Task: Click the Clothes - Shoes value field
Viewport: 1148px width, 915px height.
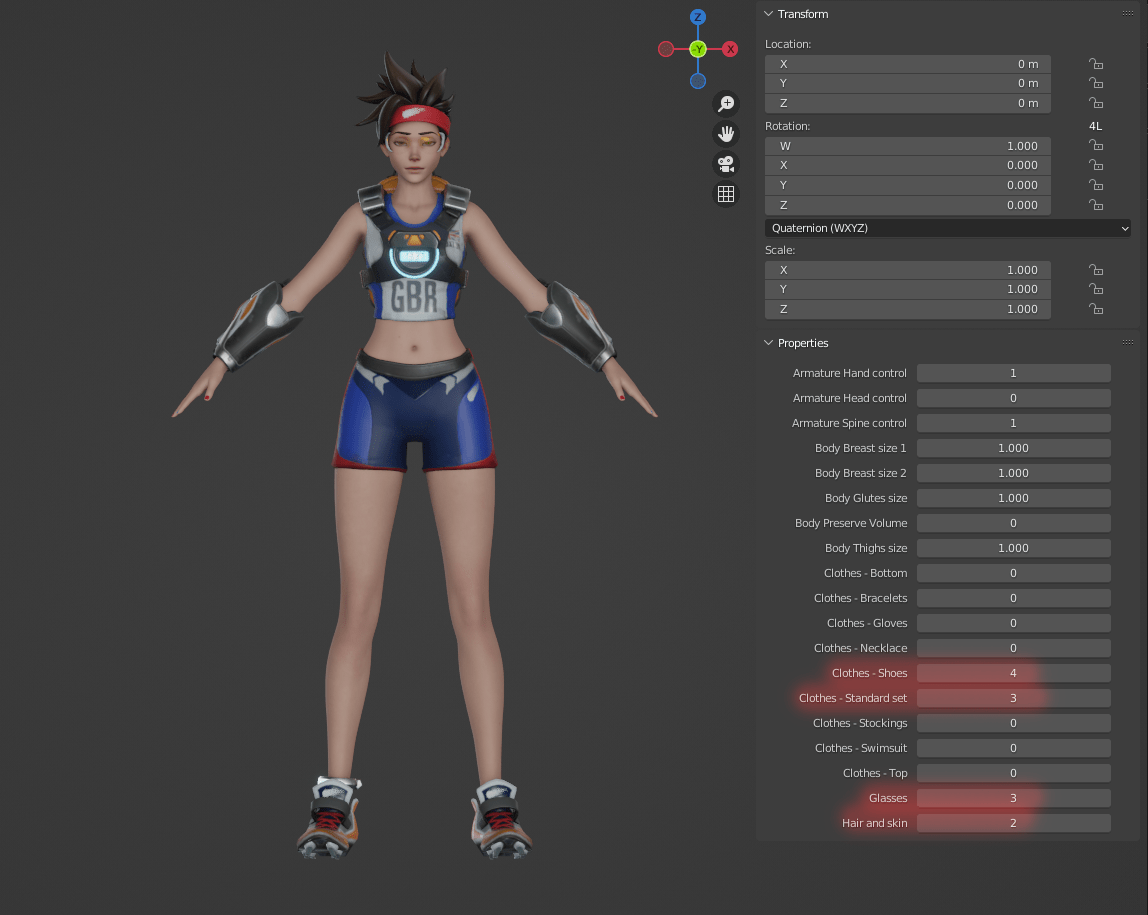Action: pos(1013,673)
